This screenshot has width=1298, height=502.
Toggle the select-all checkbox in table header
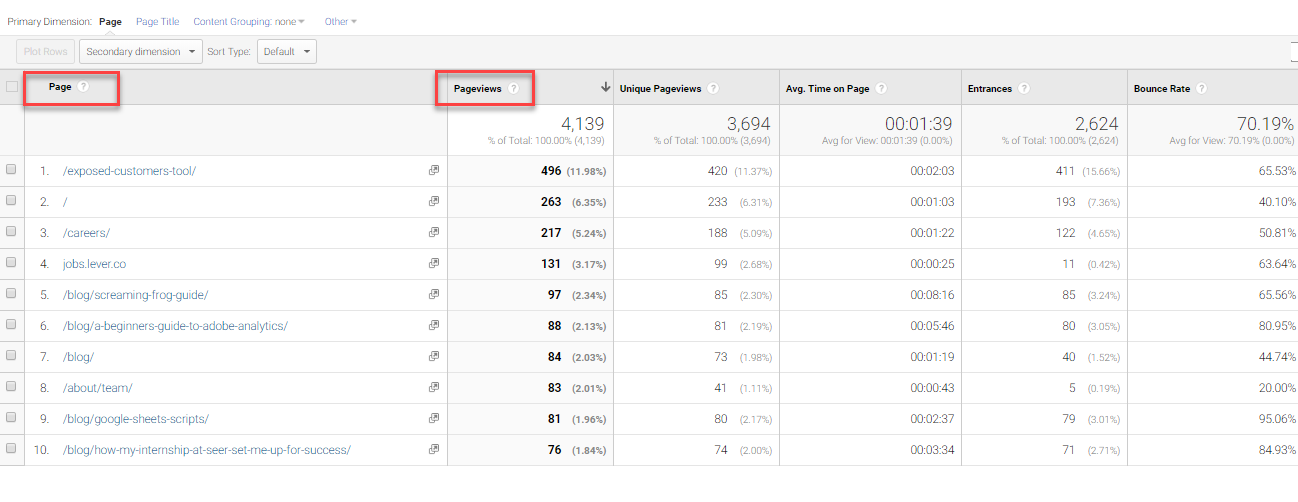pyautogui.click(x=12, y=87)
